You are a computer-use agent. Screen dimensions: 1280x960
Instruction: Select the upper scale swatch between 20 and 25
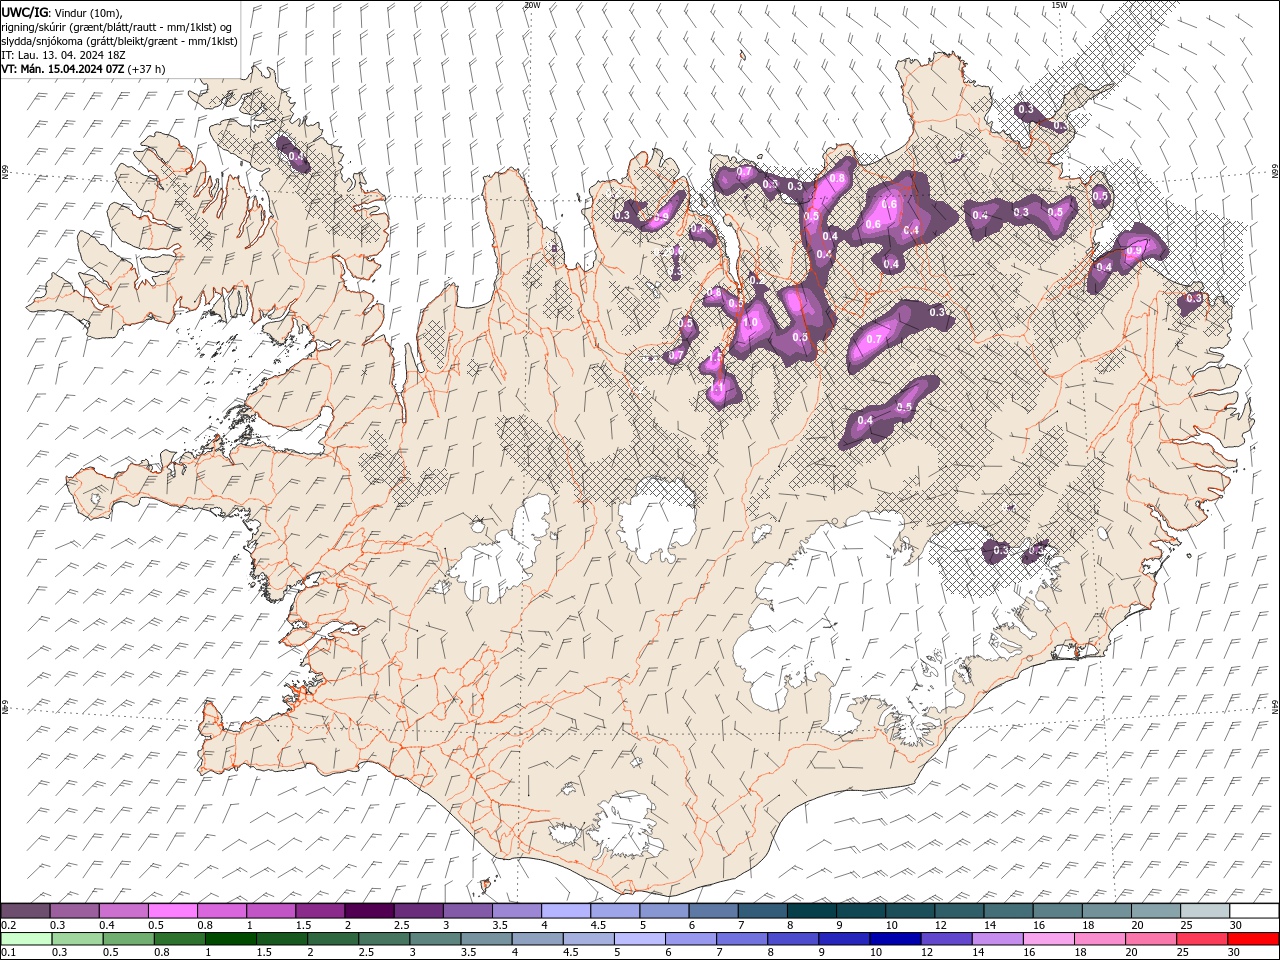pyautogui.click(x=1156, y=911)
